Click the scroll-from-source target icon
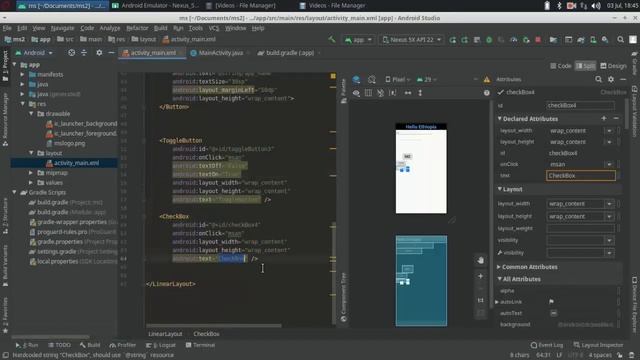 pyautogui.click(x=71, y=53)
